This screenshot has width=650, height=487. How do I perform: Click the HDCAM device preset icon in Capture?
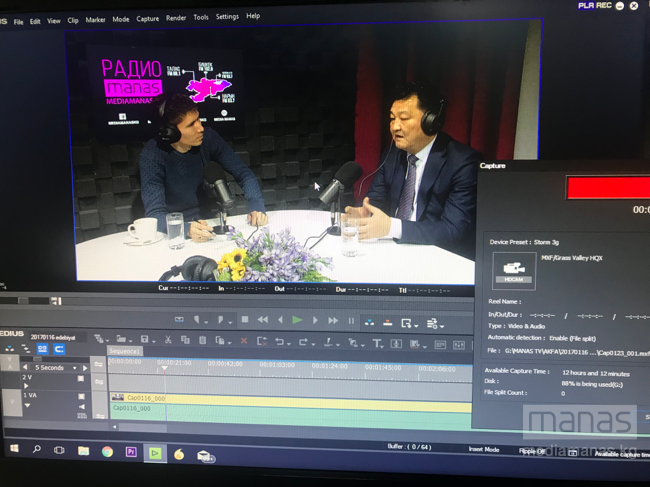point(514,271)
